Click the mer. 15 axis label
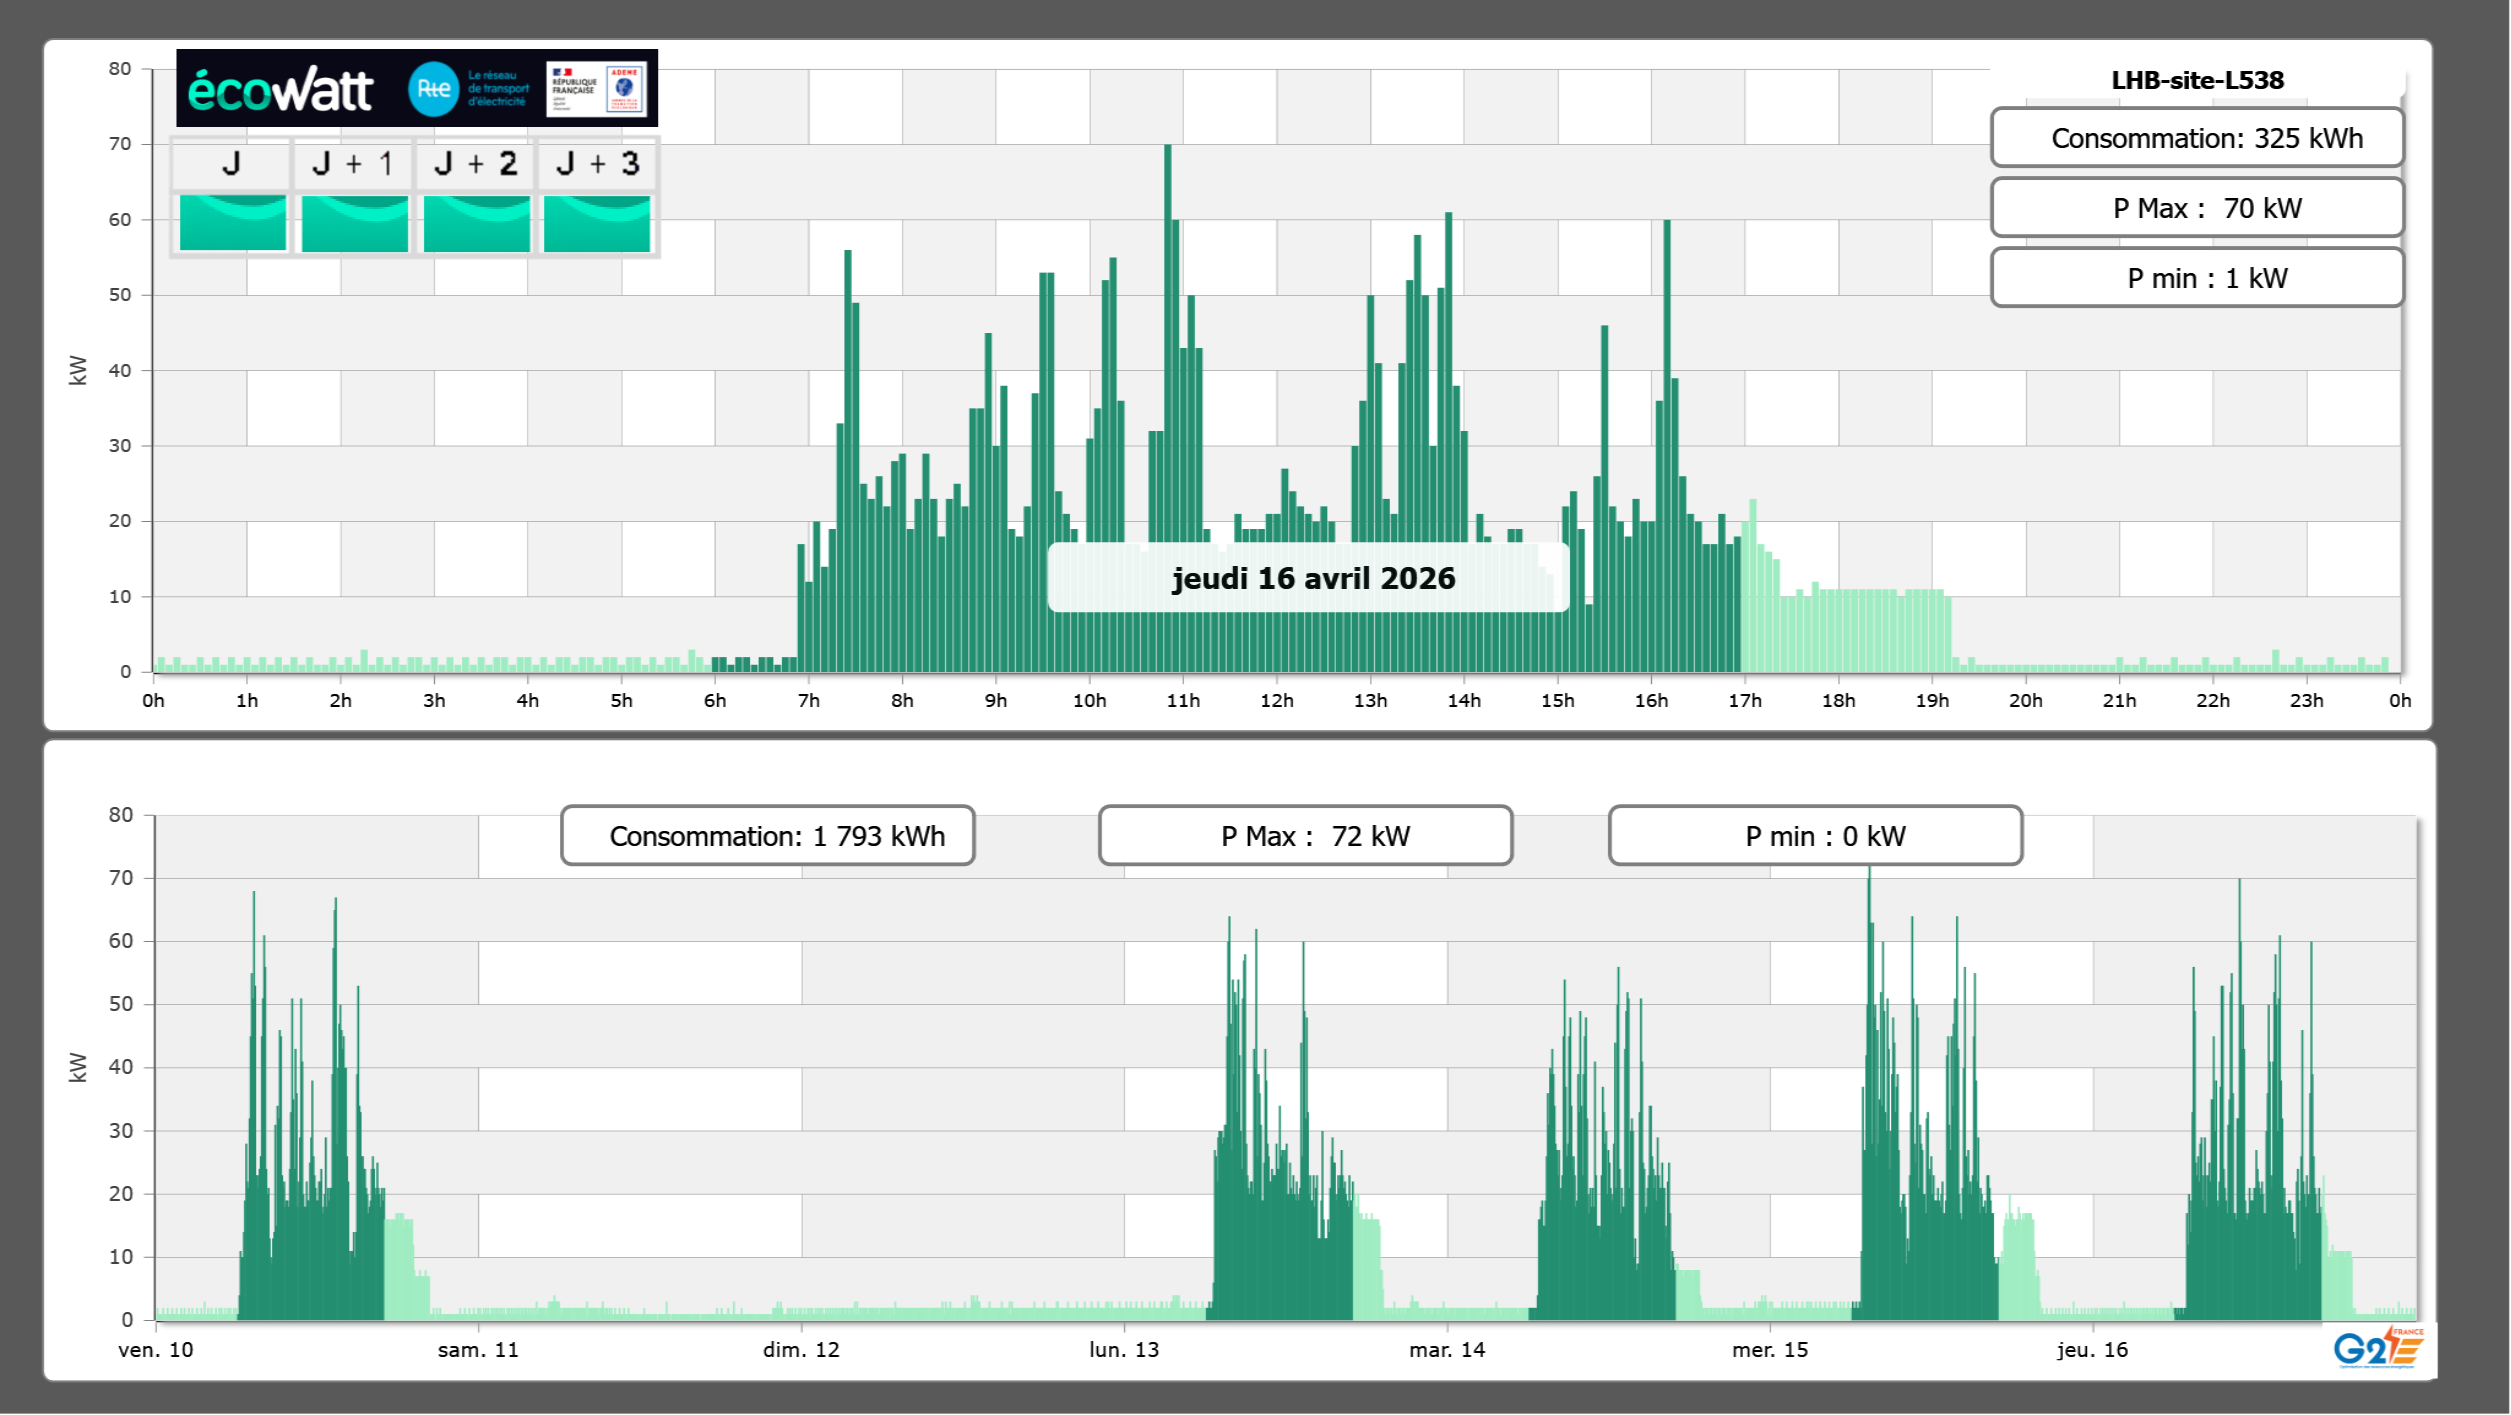This screenshot has width=2511, height=1415. (1769, 1350)
